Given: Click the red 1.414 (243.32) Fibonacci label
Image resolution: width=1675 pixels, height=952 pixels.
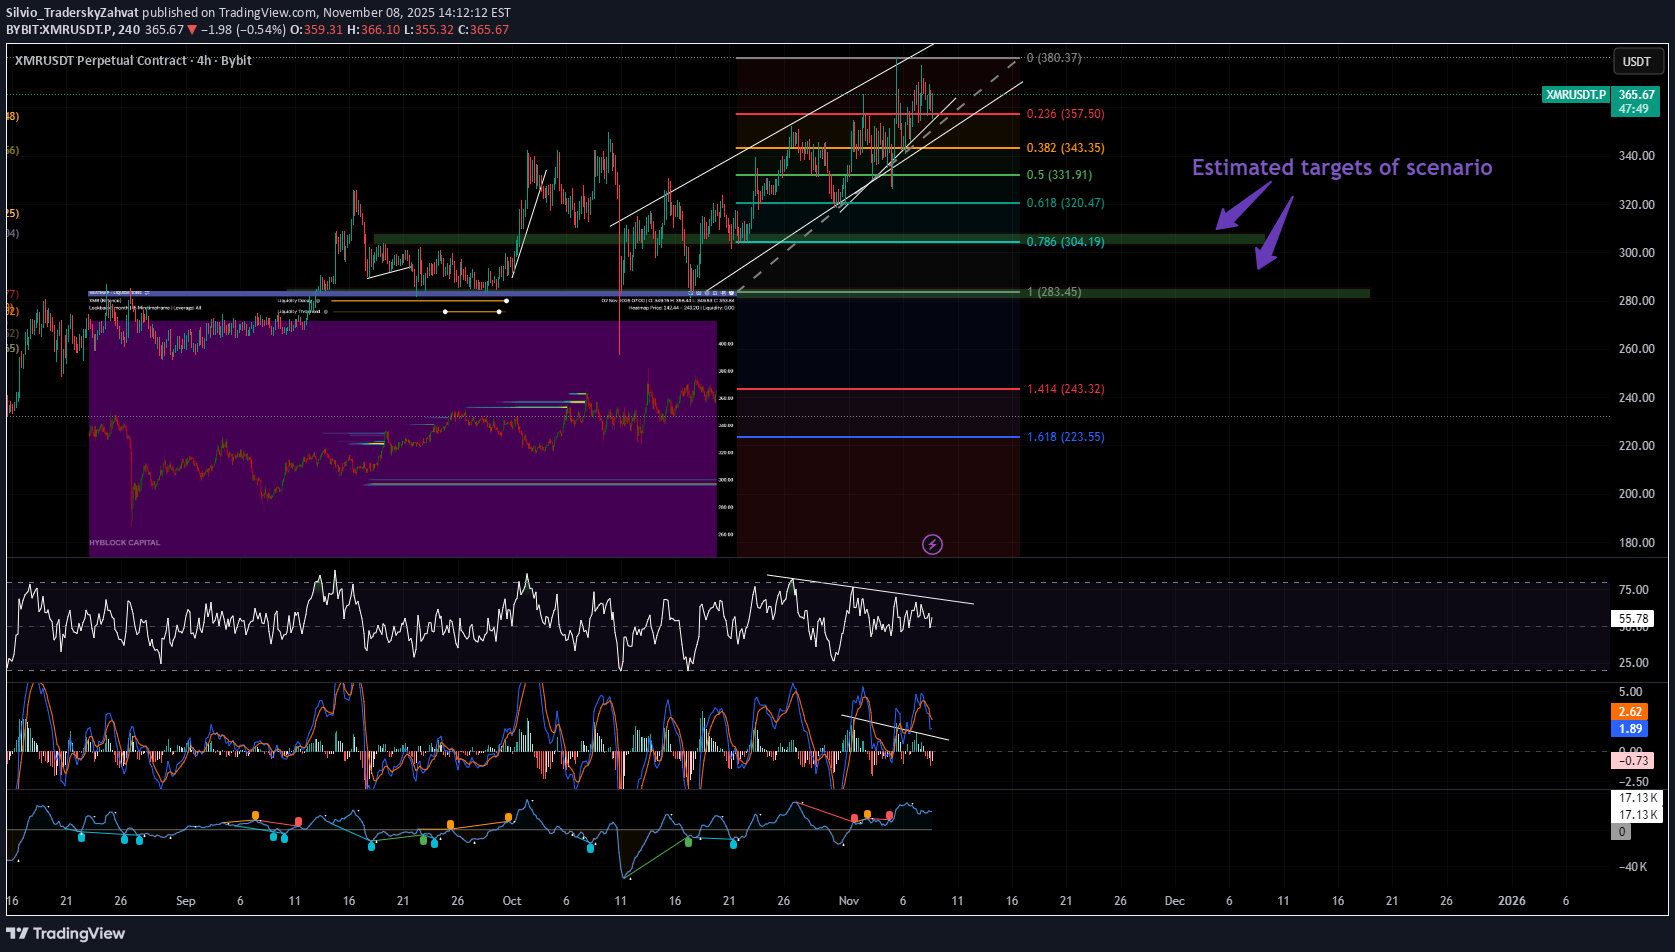Looking at the screenshot, I should (1065, 389).
